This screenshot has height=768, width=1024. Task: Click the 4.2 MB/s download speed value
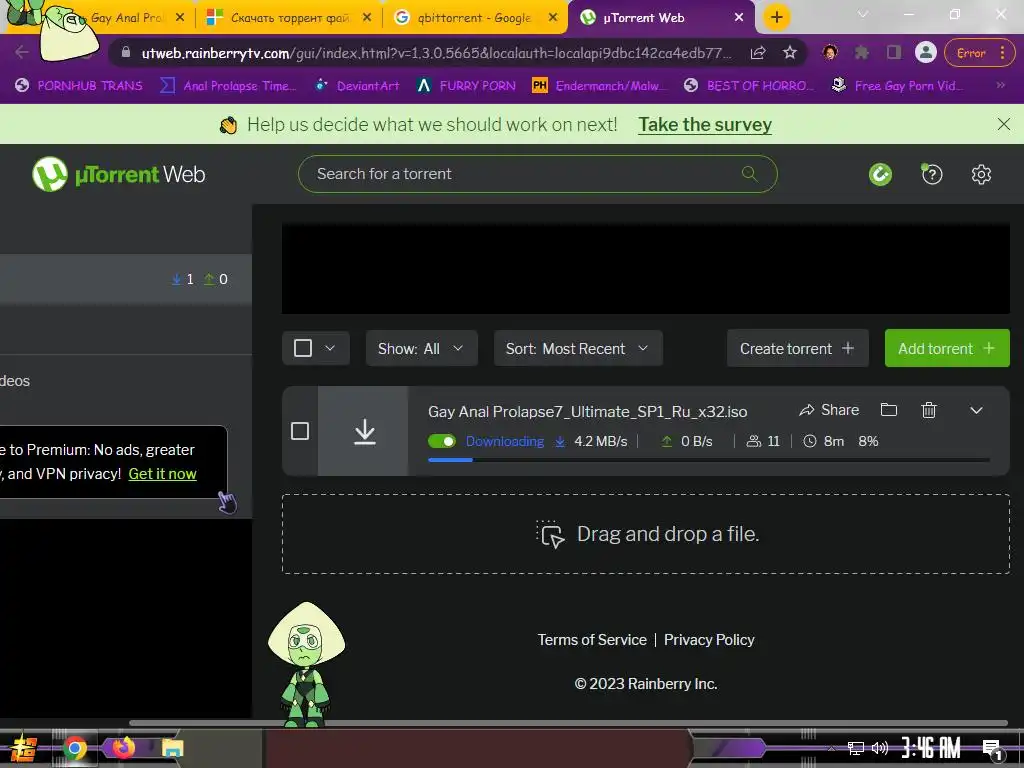(x=600, y=441)
